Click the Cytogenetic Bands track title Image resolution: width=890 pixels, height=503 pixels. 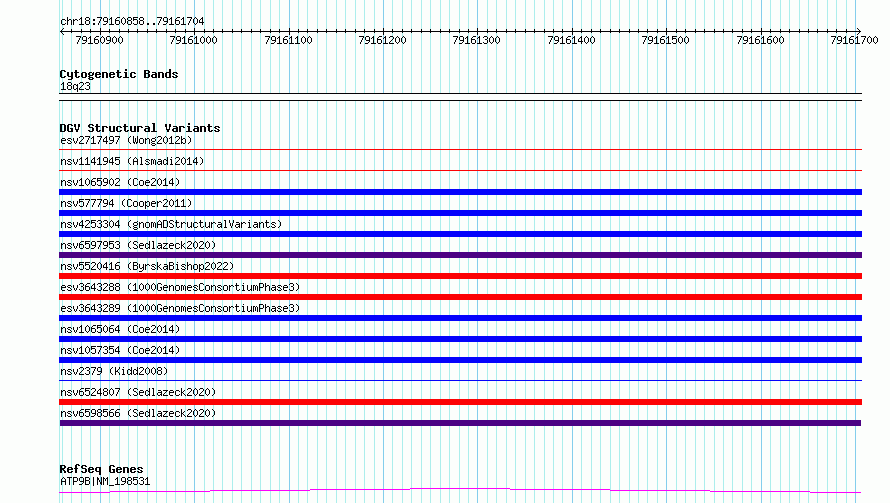119,74
